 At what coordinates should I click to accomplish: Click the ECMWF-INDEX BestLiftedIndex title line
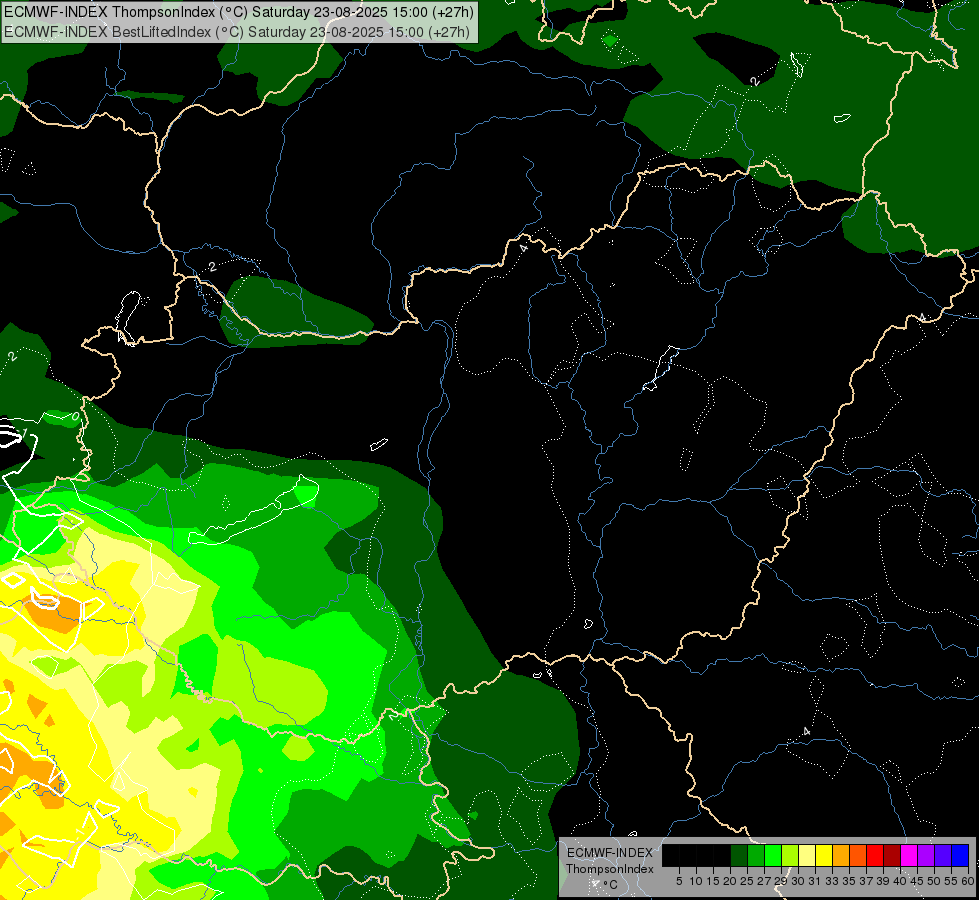pyautogui.click(x=237, y=31)
